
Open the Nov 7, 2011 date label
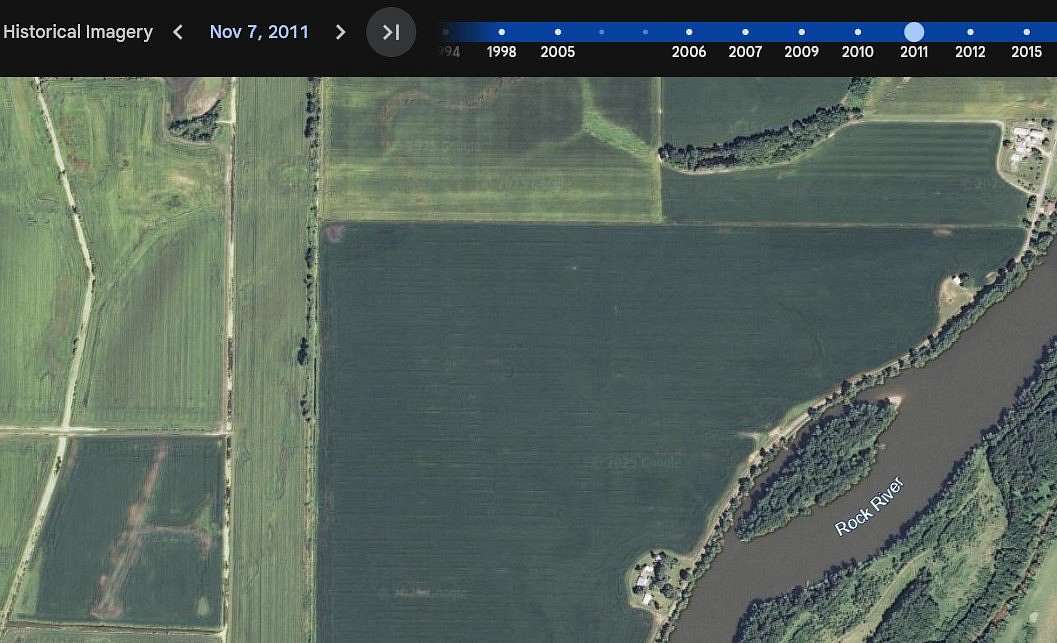tap(259, 31)
